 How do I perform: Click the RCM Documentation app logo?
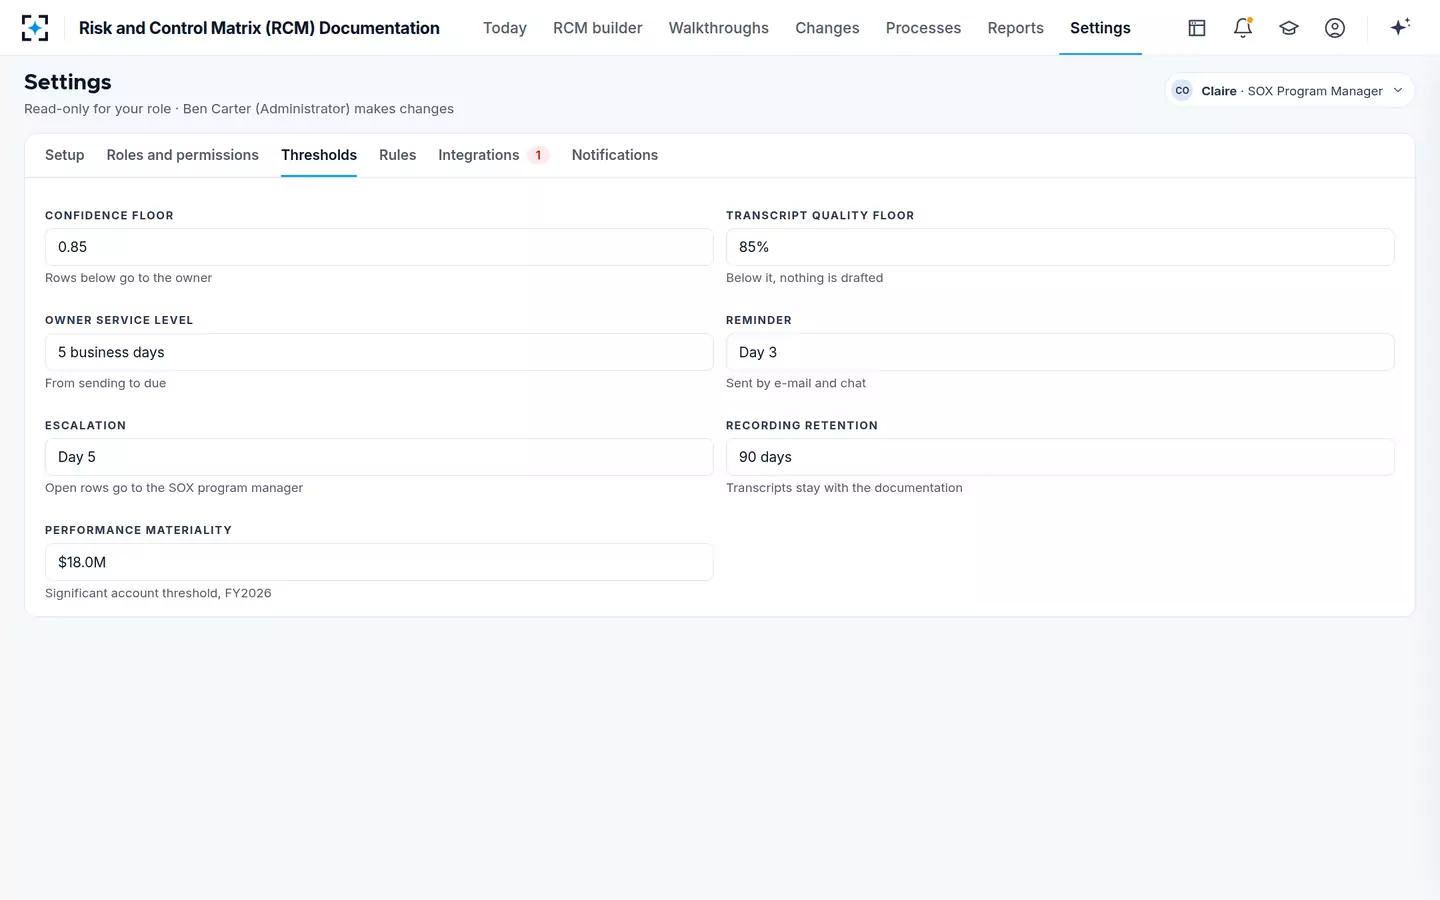click(x=35, y=28)
